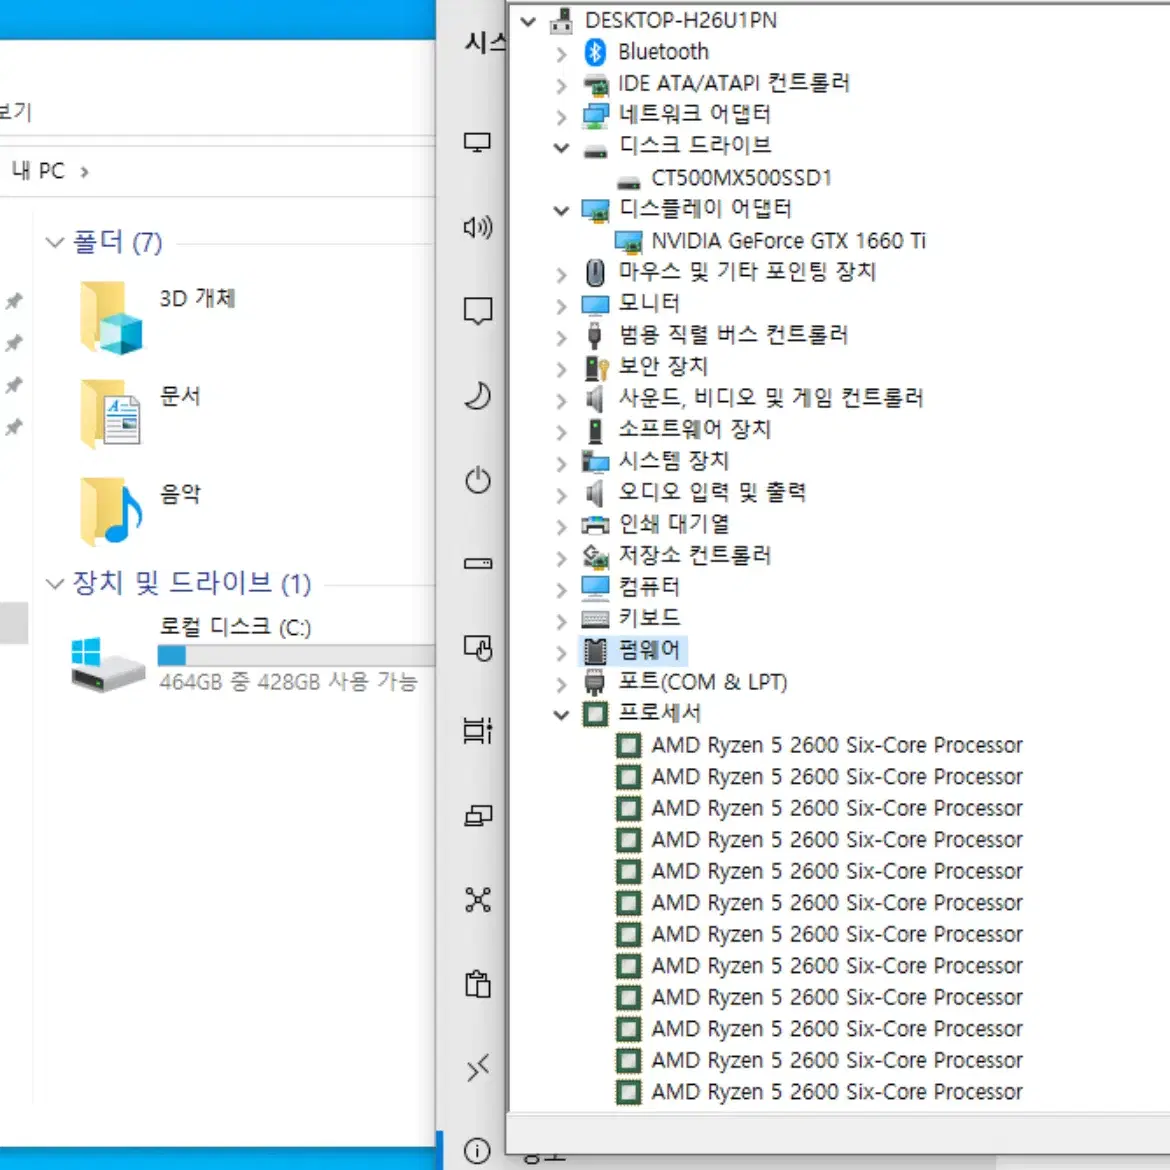
Task: Select the 사운드, 비디오 및 게임 컨트롤러 item
Action: pyautogui.click(x=771, y=398)
